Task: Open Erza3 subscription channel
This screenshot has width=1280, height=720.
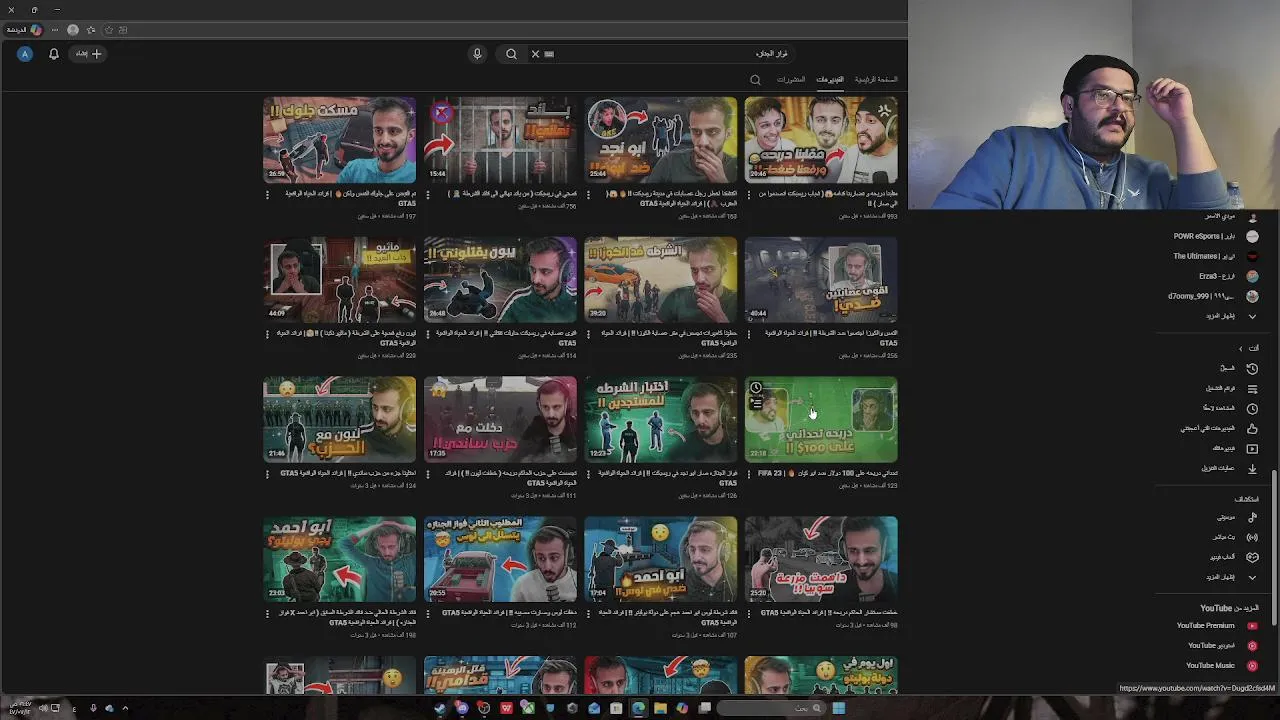Action: pyautogui.click(x=1228, y=277)
